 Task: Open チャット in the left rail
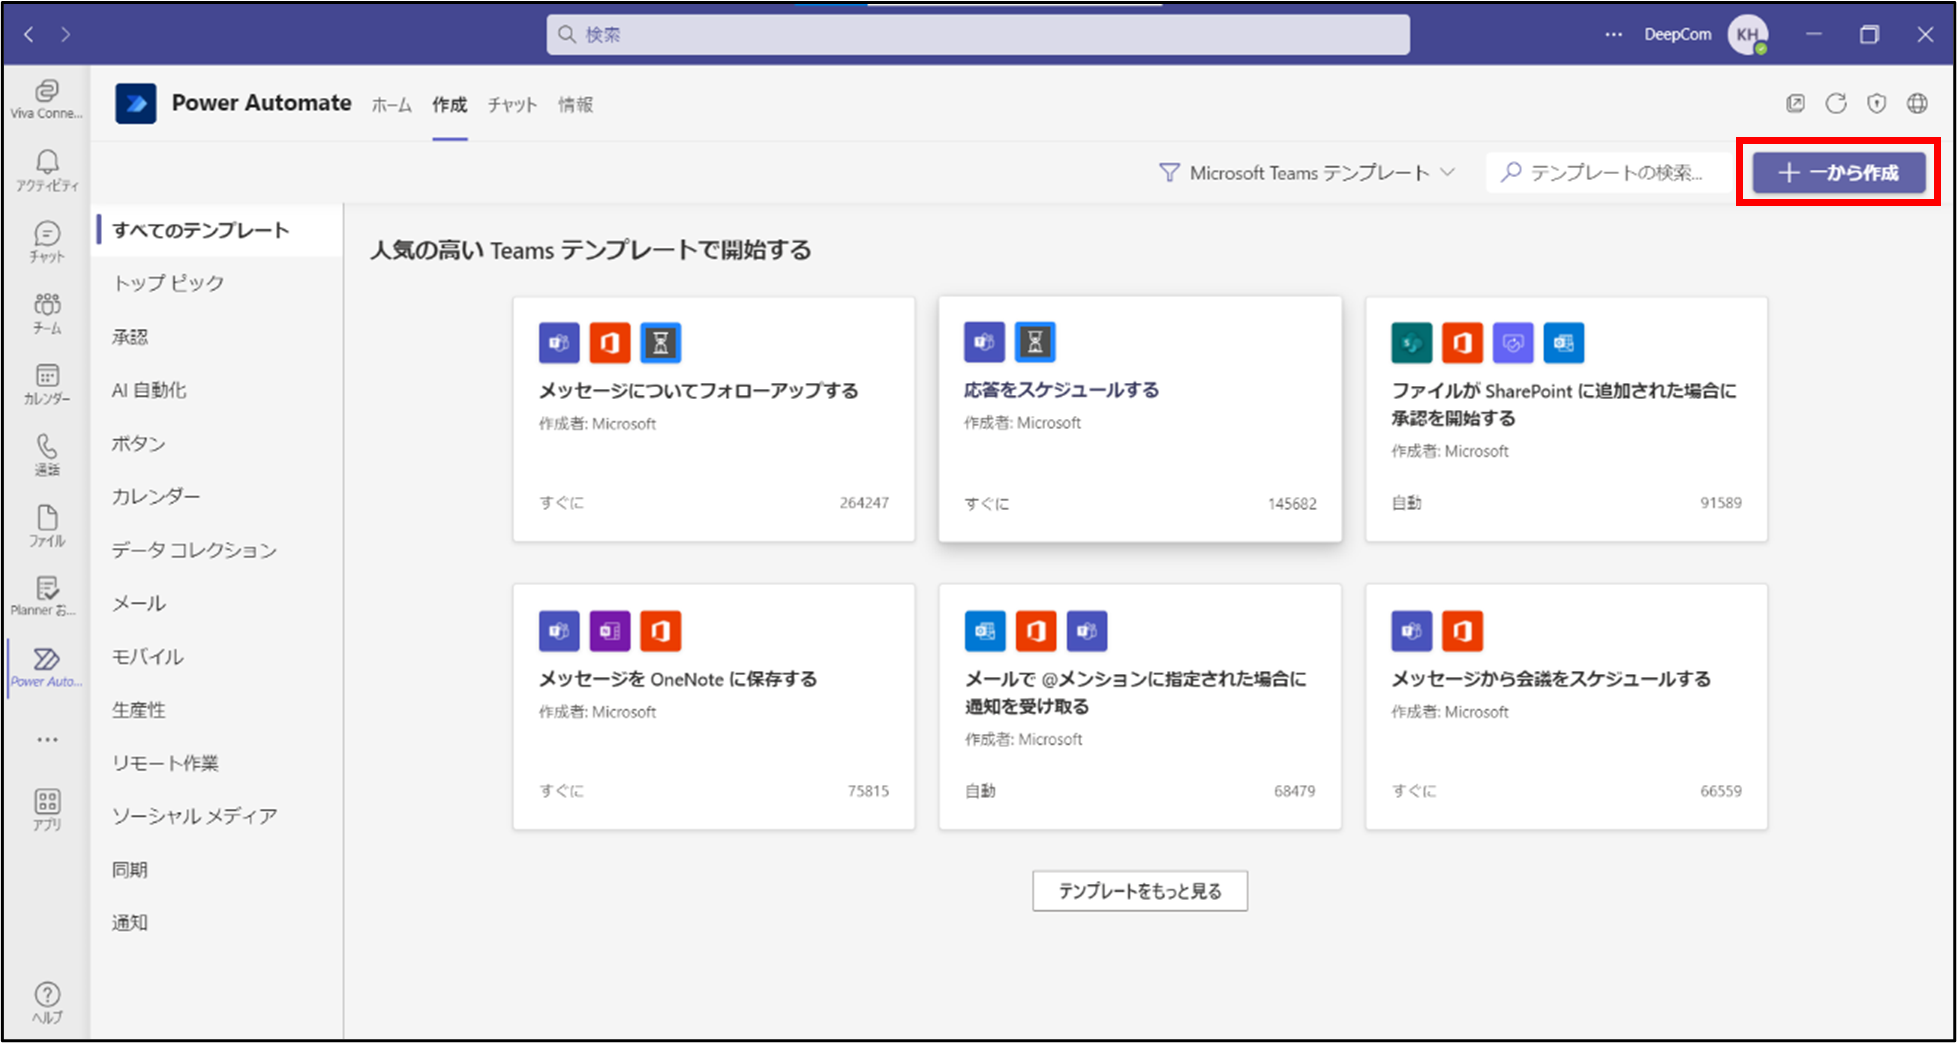pos(47,242)
